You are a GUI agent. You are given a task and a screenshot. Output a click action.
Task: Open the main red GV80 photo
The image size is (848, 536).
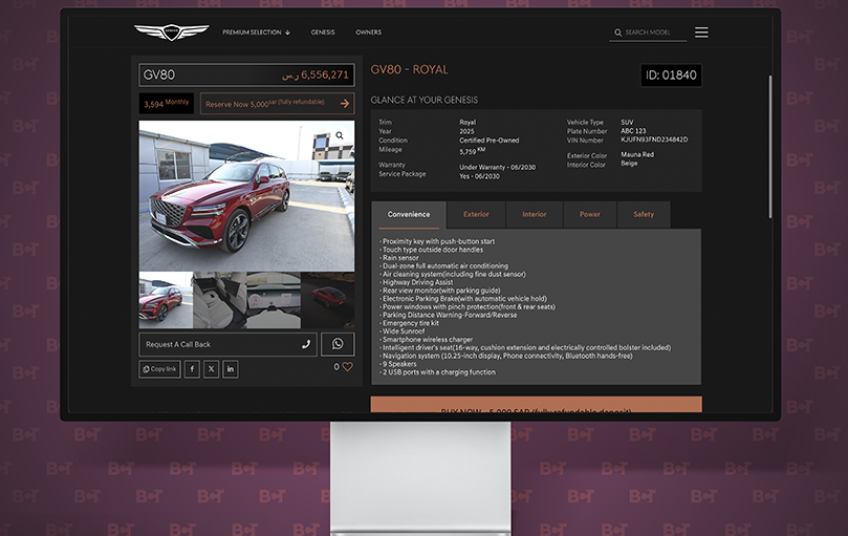pos(247,196)
